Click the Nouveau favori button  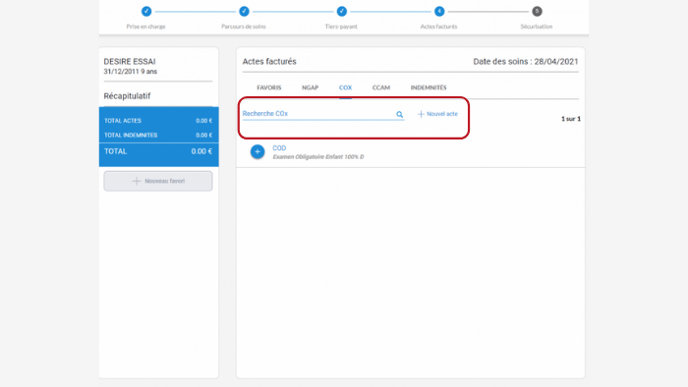point(158,181)
